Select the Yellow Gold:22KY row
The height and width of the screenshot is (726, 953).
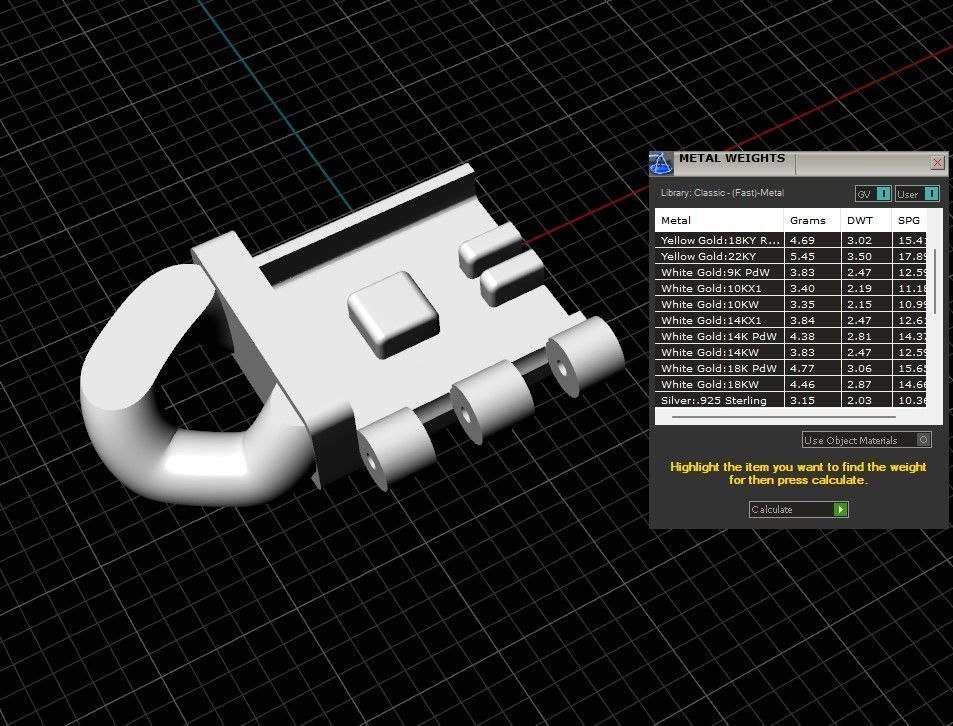[790, 256]
